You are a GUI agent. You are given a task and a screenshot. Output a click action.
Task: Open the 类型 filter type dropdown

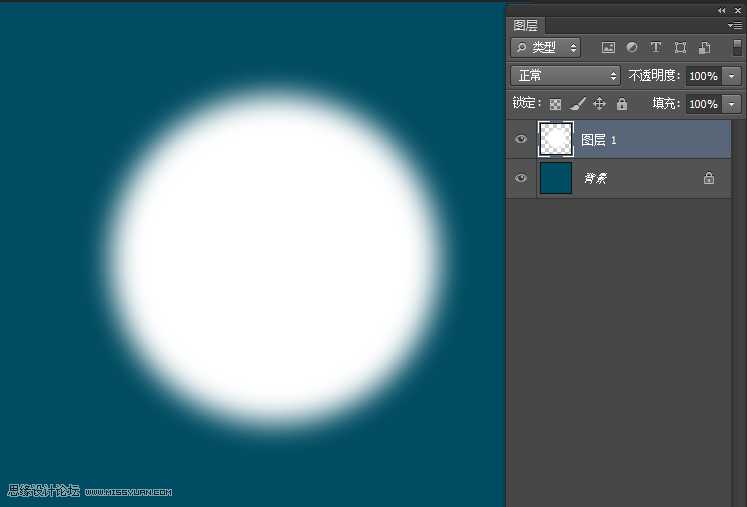coord(546,47)
